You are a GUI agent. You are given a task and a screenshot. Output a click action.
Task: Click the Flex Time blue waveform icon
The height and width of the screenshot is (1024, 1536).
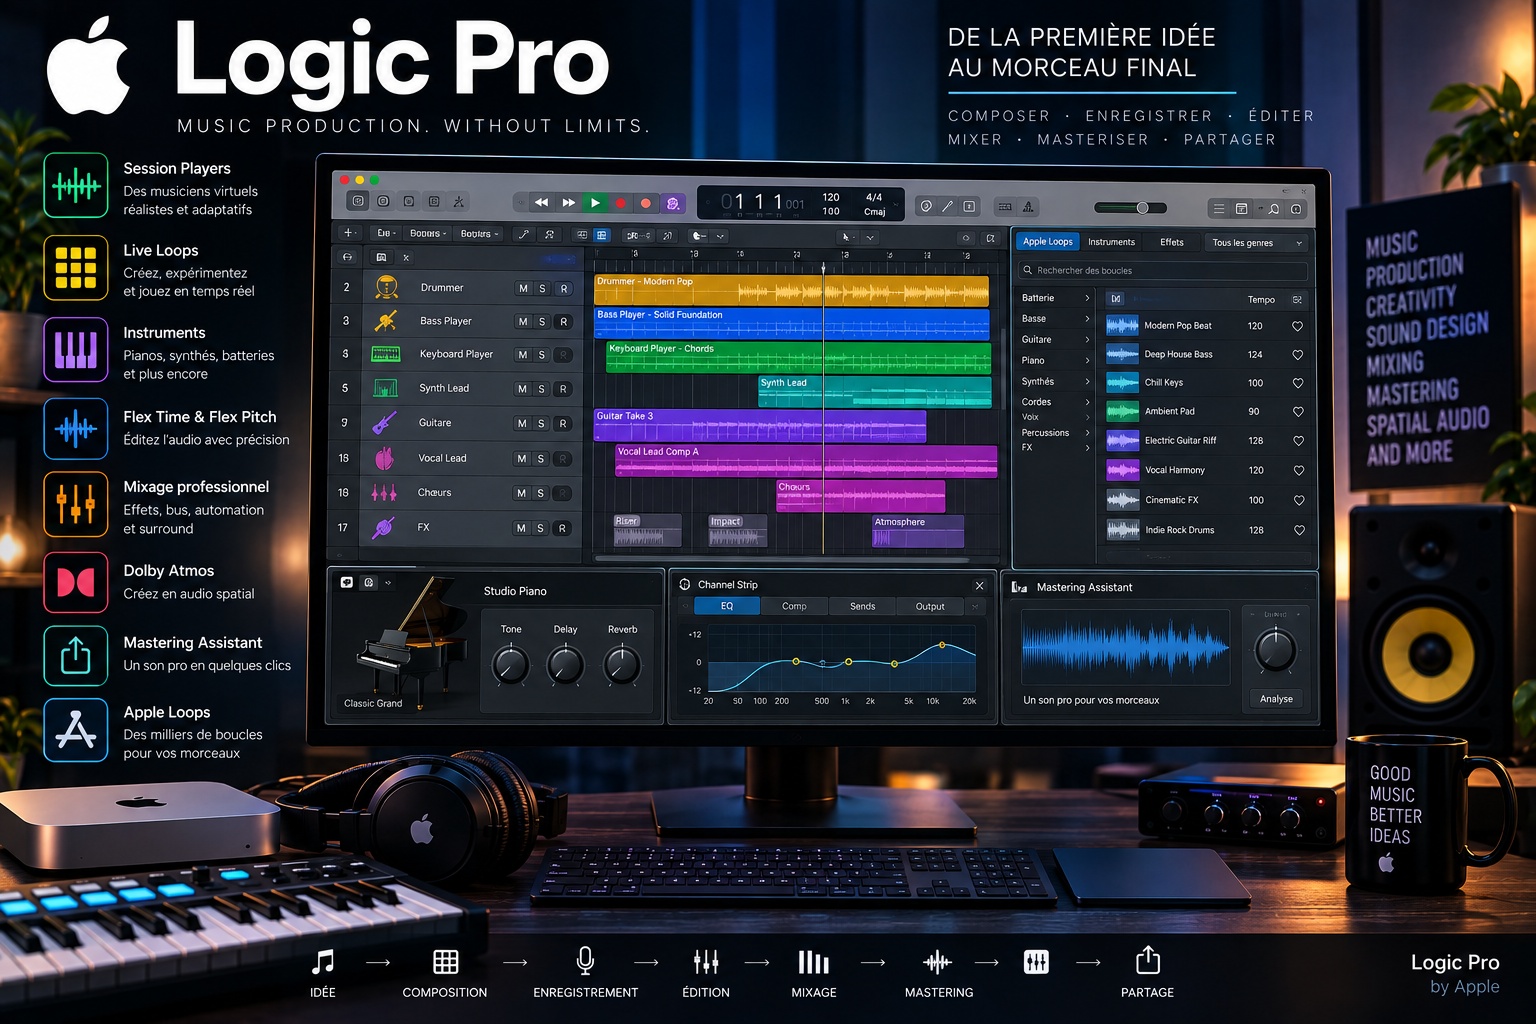click(x=76, y=429)
